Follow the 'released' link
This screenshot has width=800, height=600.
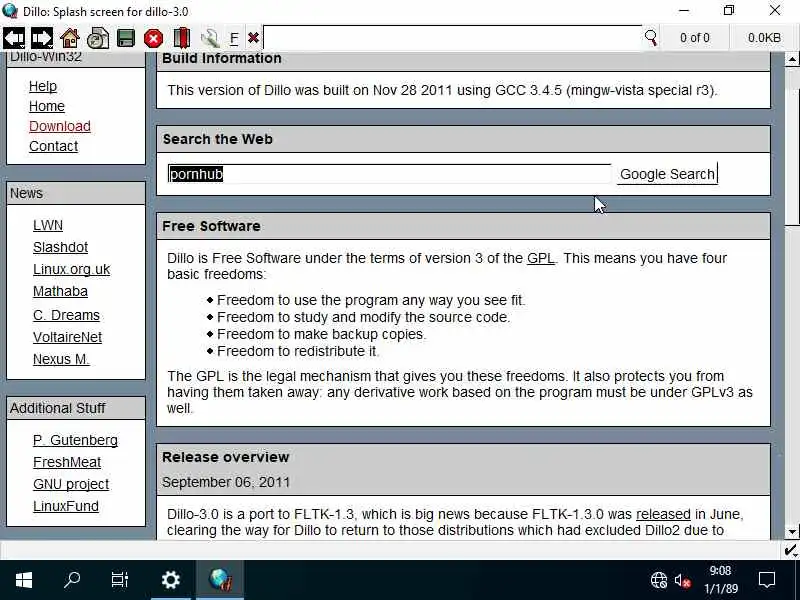pyautogui.click(x=663, y=514)
